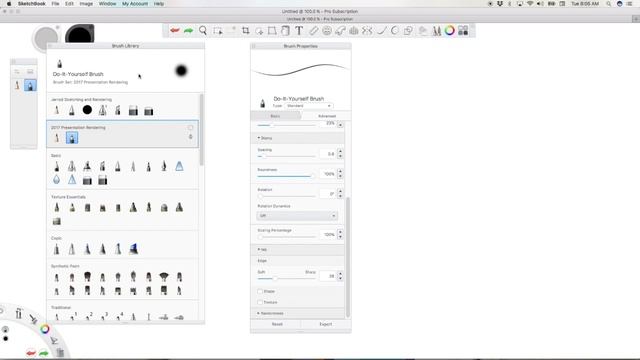Open the Apple menu
640x360 pixels.
(9, 4)
